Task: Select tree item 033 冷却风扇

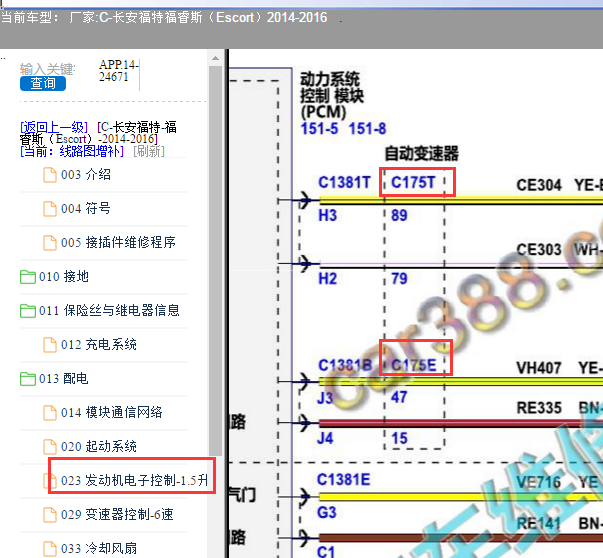Action: pyautogui.click(x=98, y=548)
